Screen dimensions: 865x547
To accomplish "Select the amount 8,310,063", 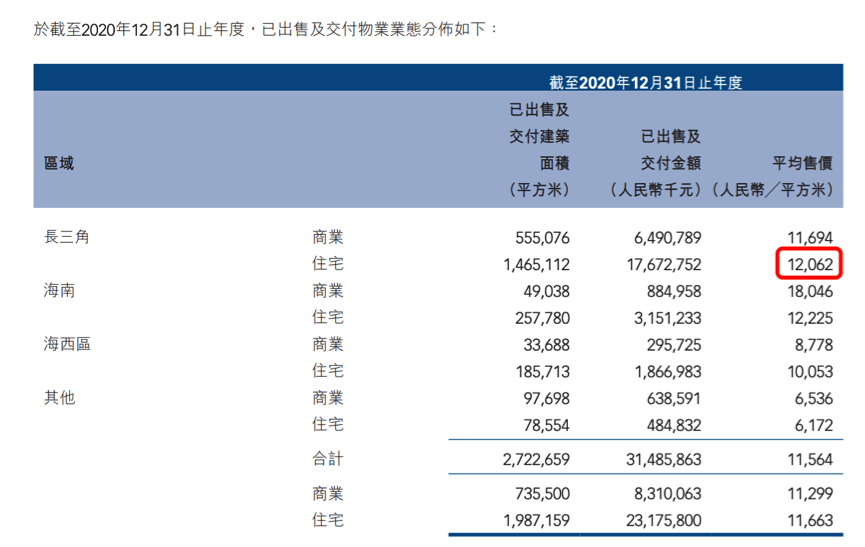I will pyautogui.click(x=668, y=494).
